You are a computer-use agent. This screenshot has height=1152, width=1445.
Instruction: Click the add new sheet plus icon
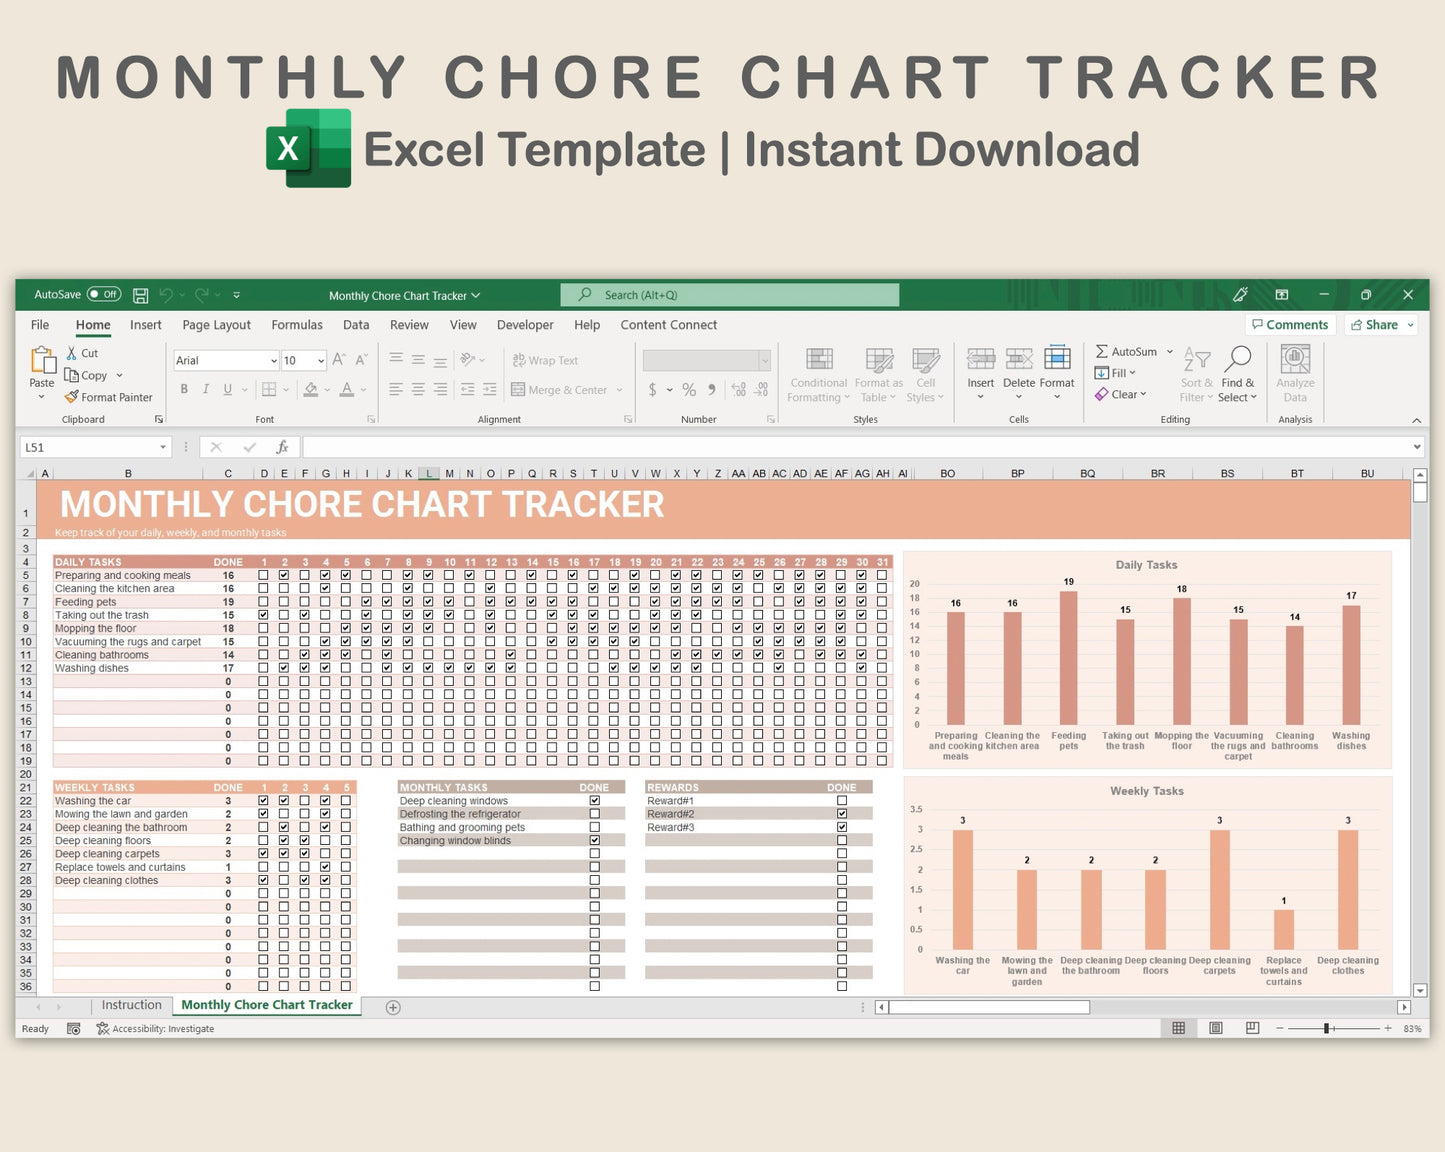(393, 1007)
